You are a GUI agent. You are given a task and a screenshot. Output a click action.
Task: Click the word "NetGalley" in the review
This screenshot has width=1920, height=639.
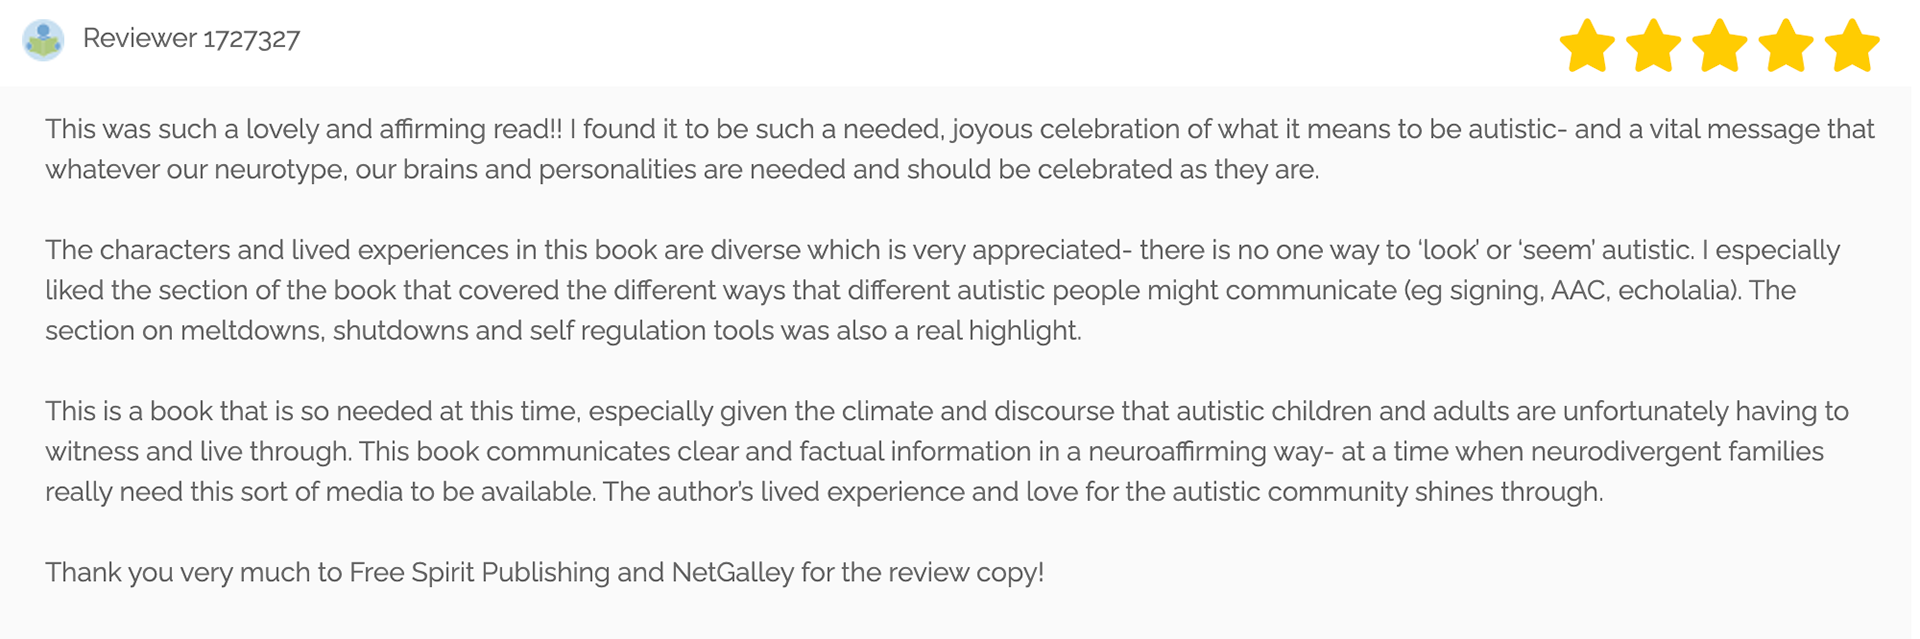point(732,572)
